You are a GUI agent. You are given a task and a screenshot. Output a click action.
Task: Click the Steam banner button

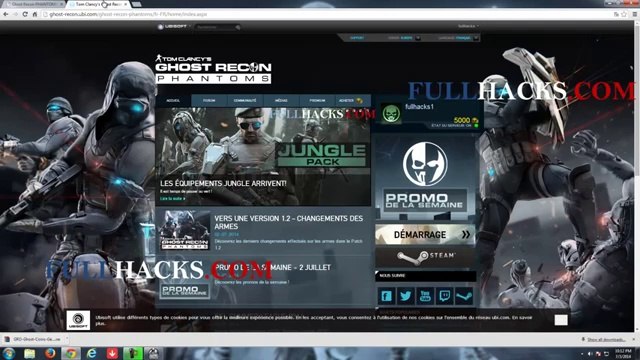(x=425, y=257)
